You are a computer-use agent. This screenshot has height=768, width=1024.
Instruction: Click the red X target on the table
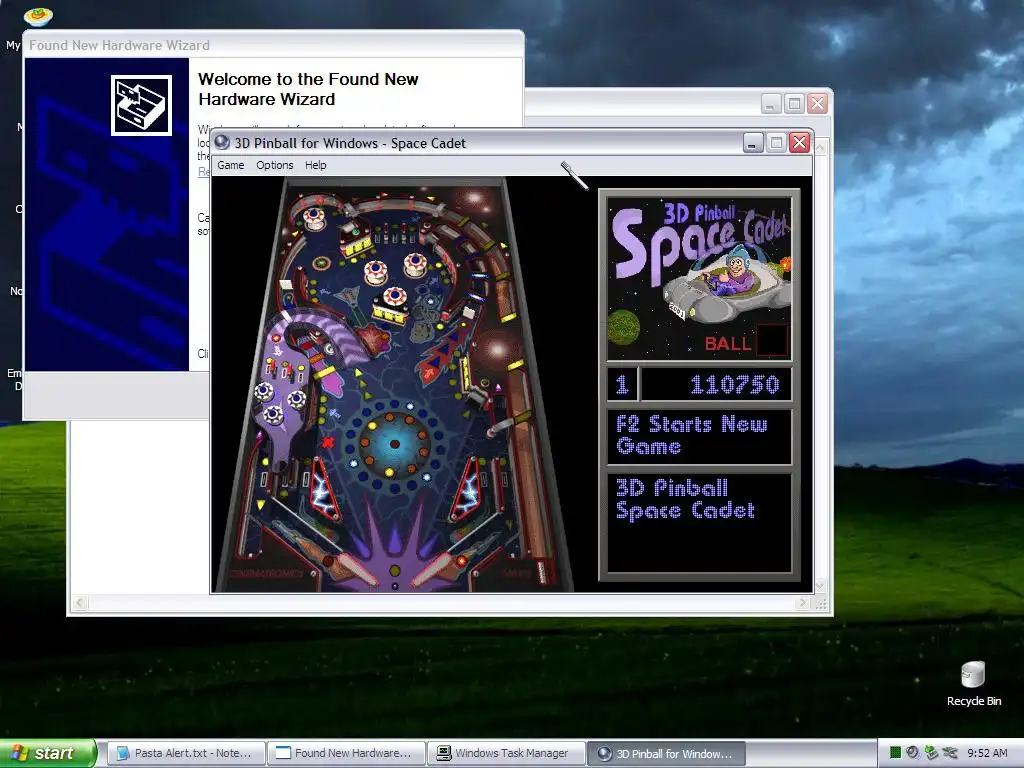(328, 442)
